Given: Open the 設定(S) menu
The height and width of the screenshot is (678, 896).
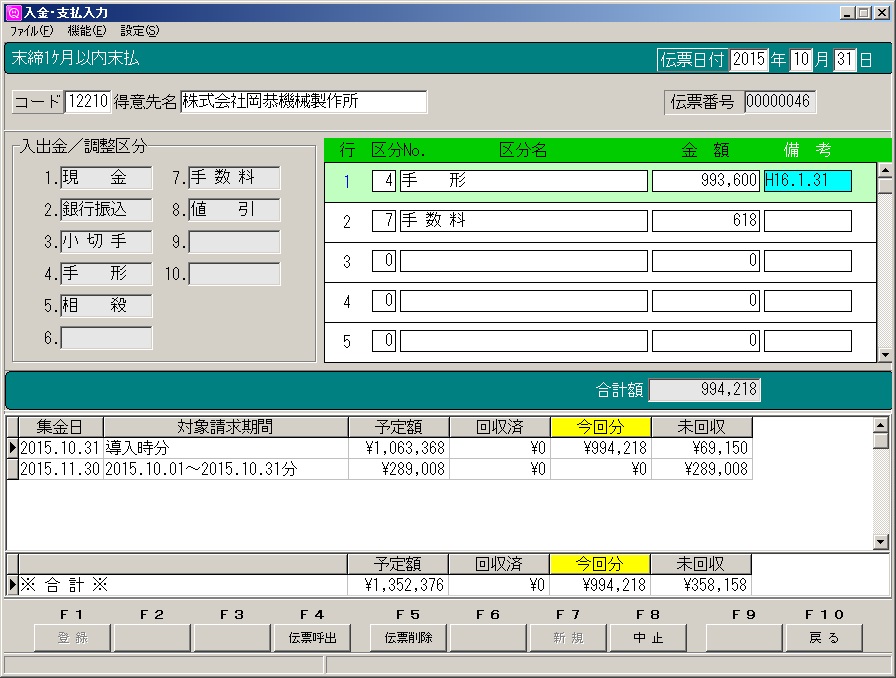Looking at the screenshot, I should click(140, 31).
